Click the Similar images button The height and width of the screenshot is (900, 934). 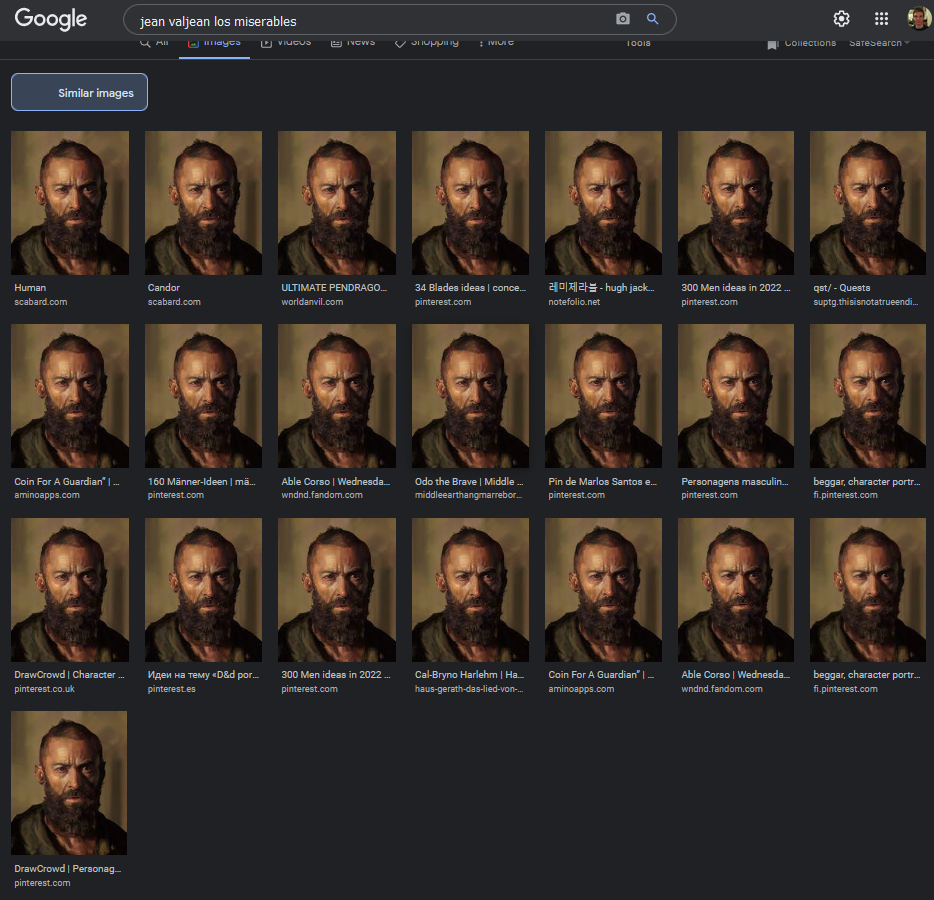tap(80, 93)
